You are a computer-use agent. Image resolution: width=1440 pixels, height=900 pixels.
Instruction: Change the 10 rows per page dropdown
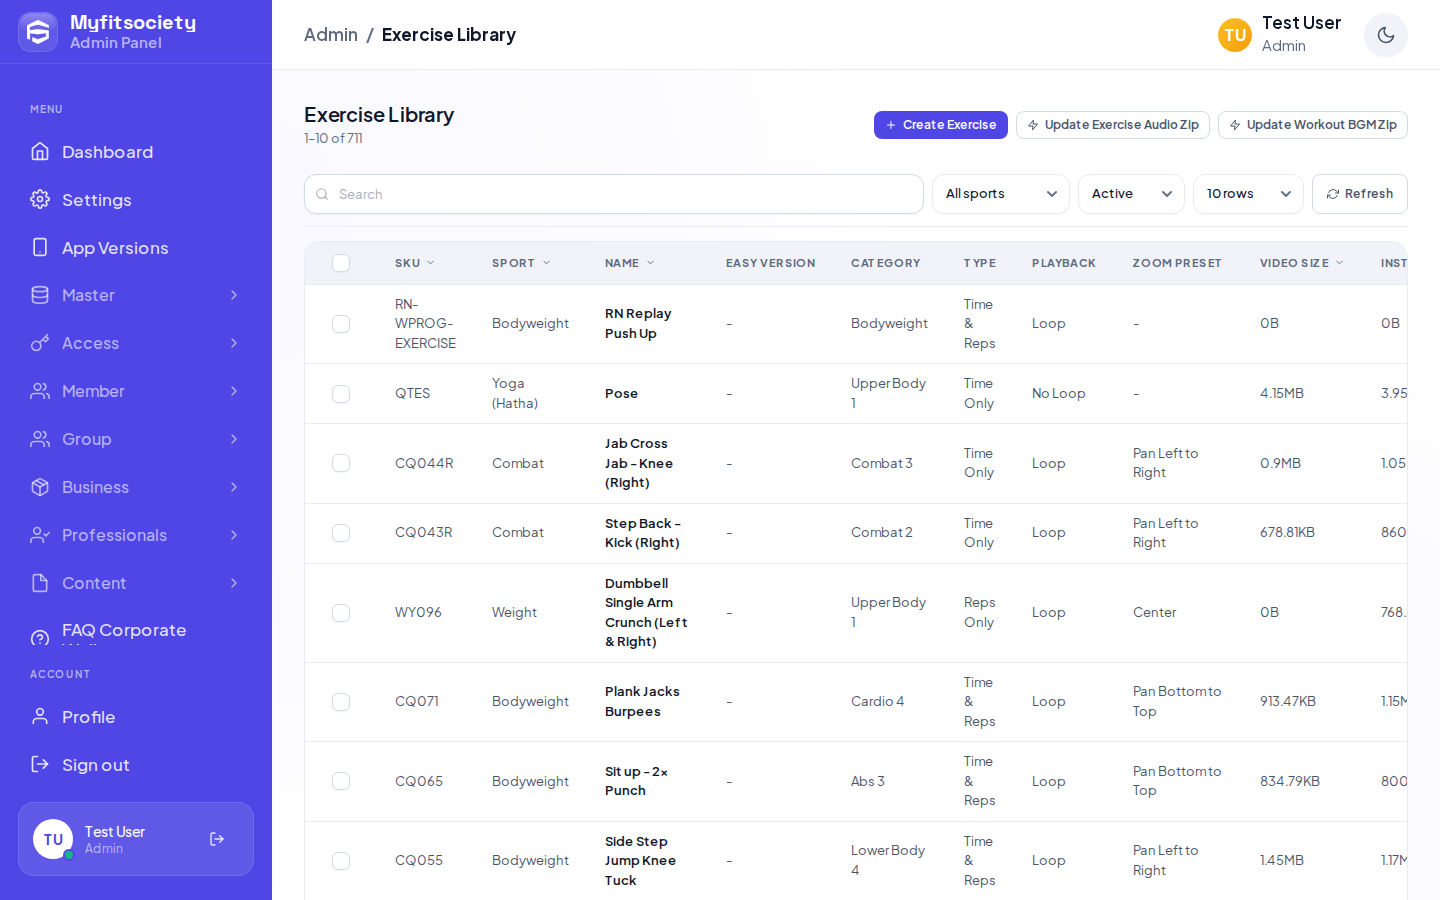point(1248,194)
